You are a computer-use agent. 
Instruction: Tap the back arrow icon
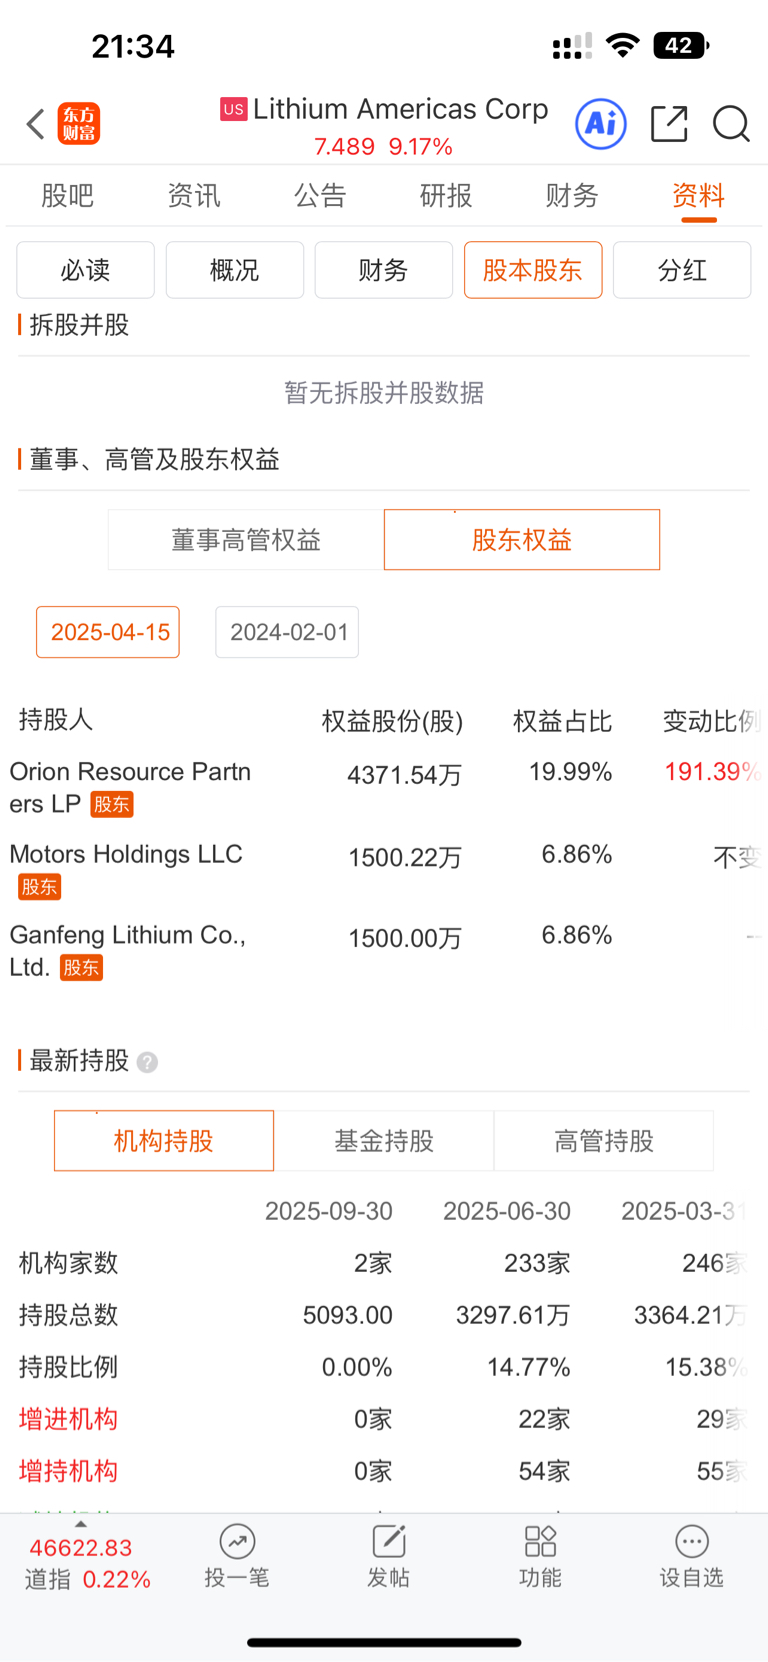(x=35, y=124)
